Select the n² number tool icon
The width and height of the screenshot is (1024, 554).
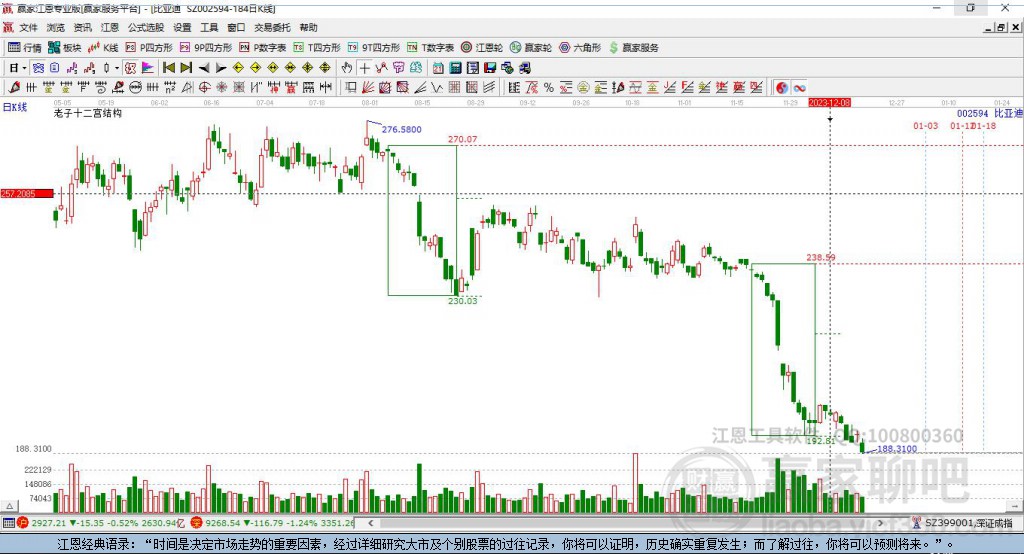[x=170, y=88]
